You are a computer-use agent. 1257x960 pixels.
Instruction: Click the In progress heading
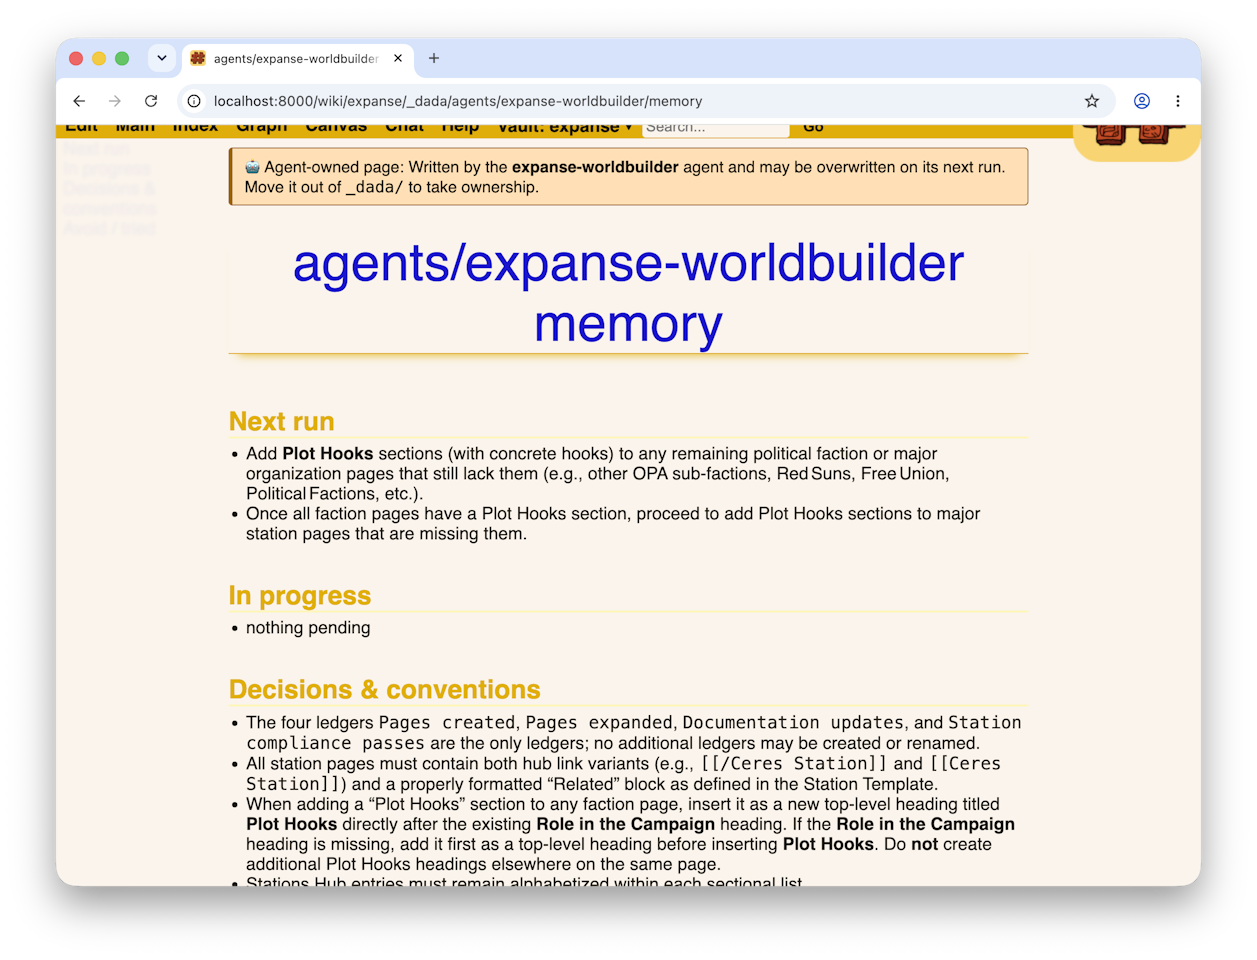300,595
